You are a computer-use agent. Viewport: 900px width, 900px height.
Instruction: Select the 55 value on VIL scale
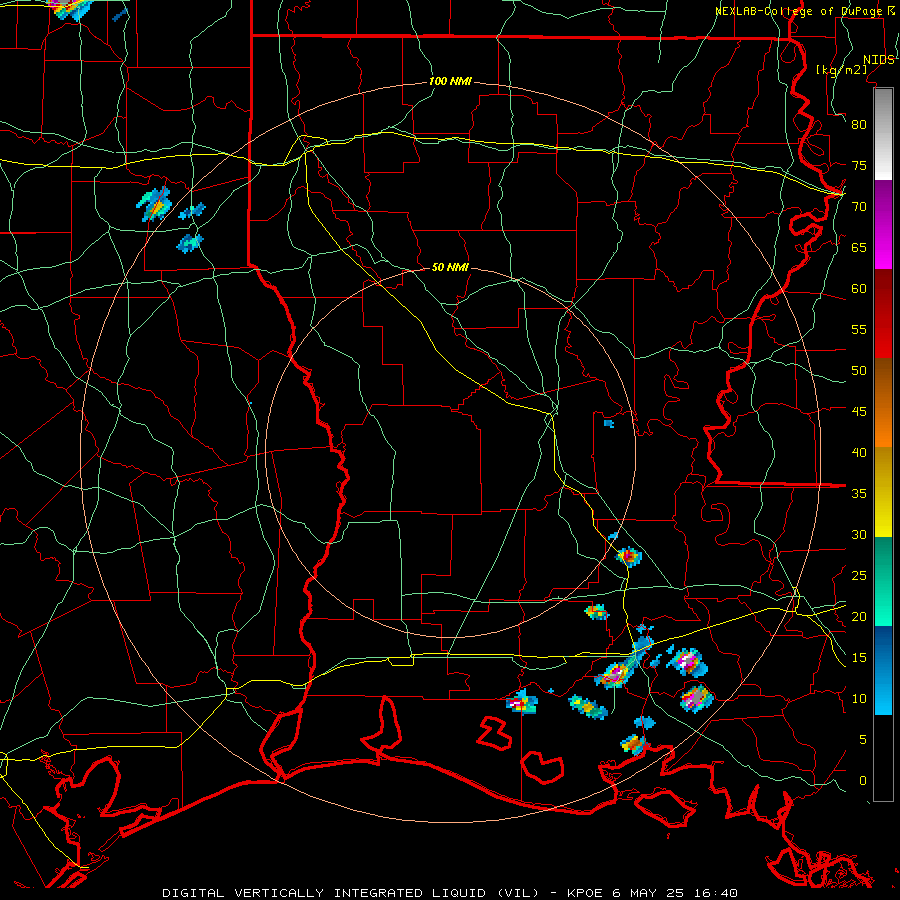(859, 329)
